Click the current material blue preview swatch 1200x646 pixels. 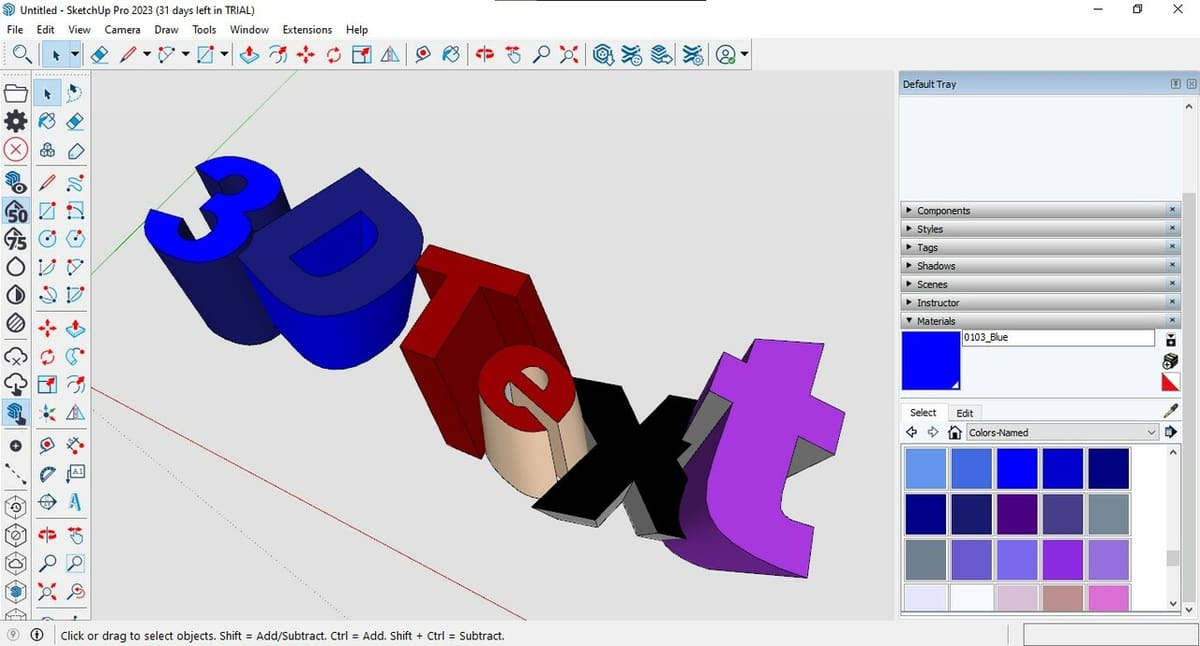click(x=931, y=361)
